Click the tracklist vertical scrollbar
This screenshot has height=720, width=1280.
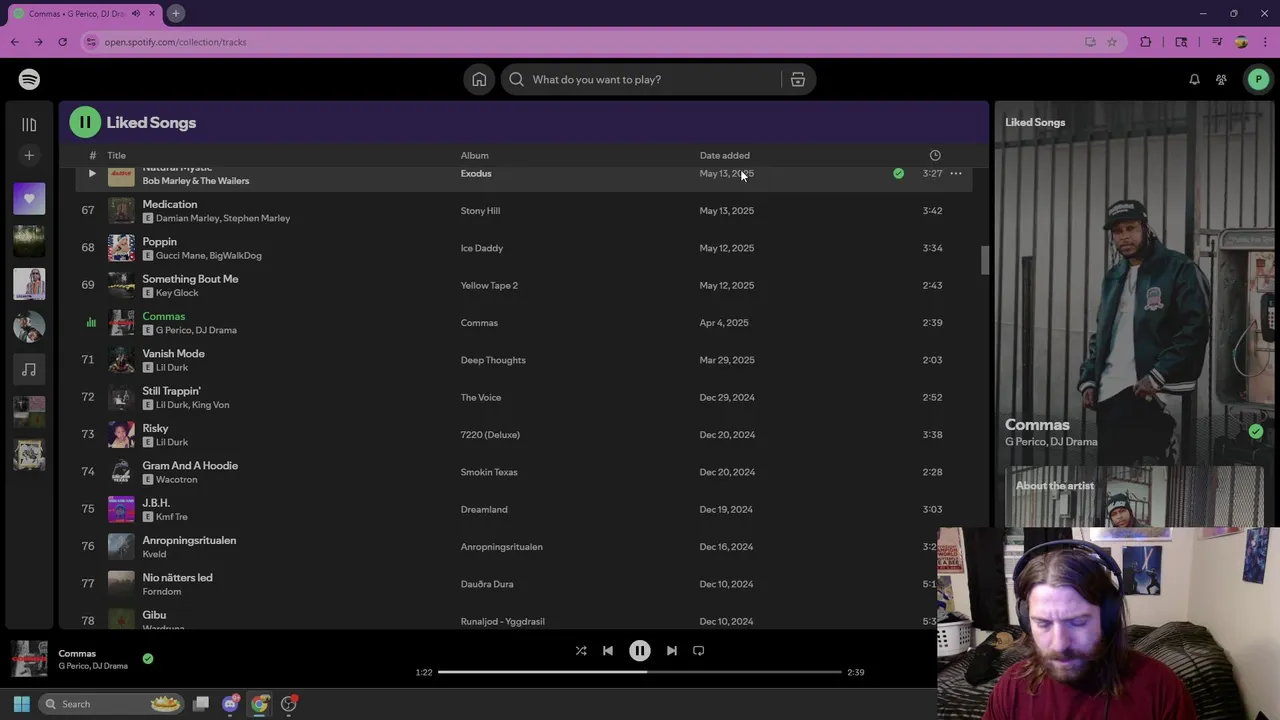click(984, 260)
